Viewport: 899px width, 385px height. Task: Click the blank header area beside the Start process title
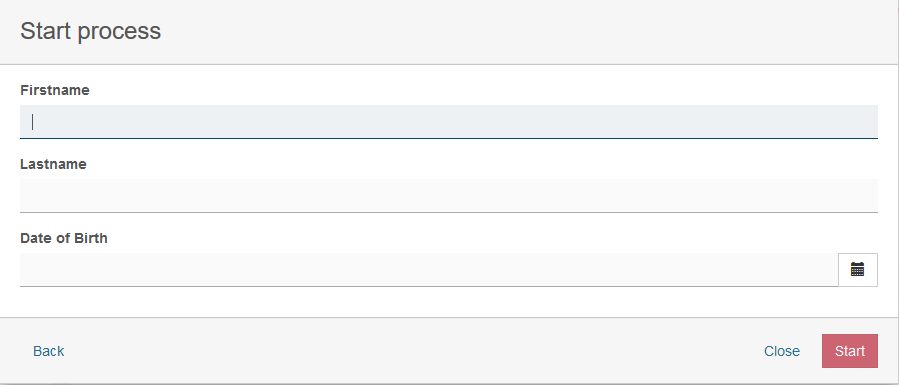pyautogui.click(x=516, y=32)
